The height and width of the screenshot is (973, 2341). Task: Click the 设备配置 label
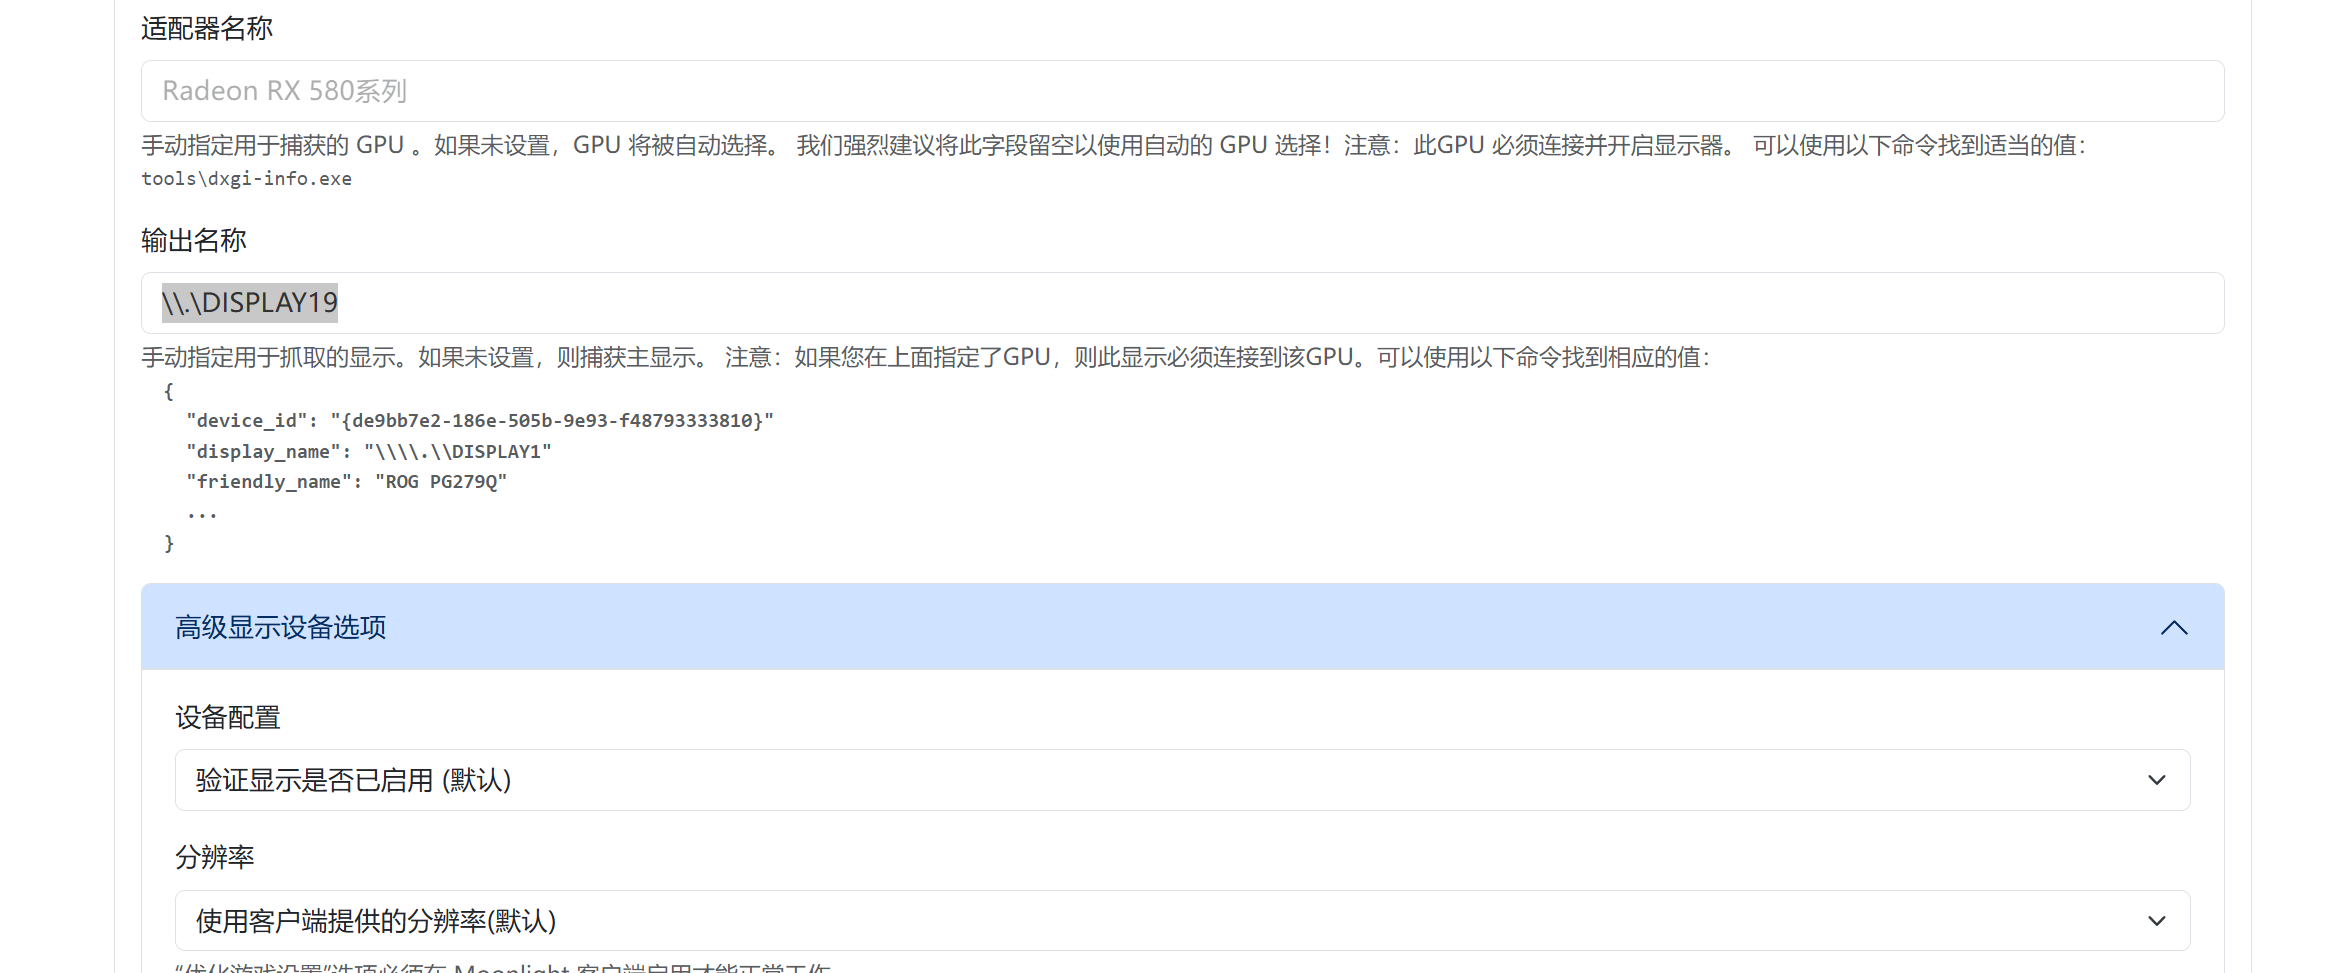coord(228,718)
